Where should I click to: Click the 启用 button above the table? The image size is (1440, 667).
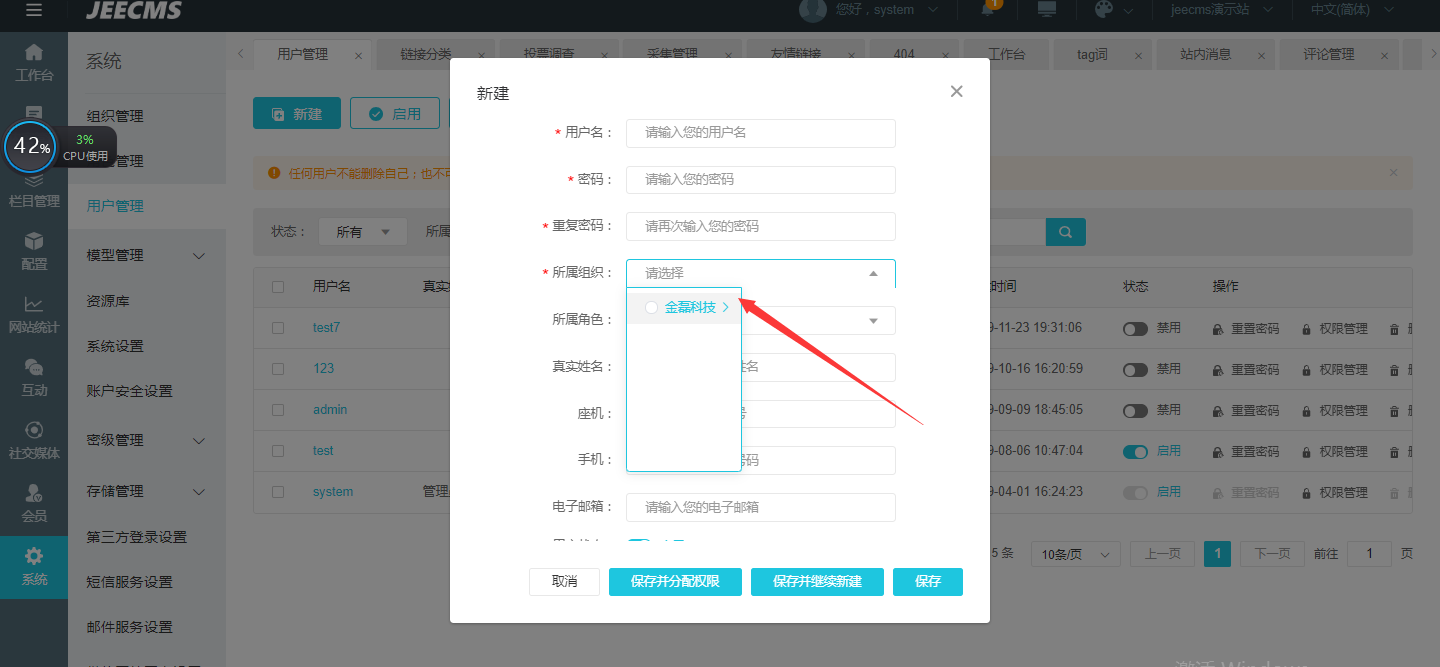coord(395,114)
